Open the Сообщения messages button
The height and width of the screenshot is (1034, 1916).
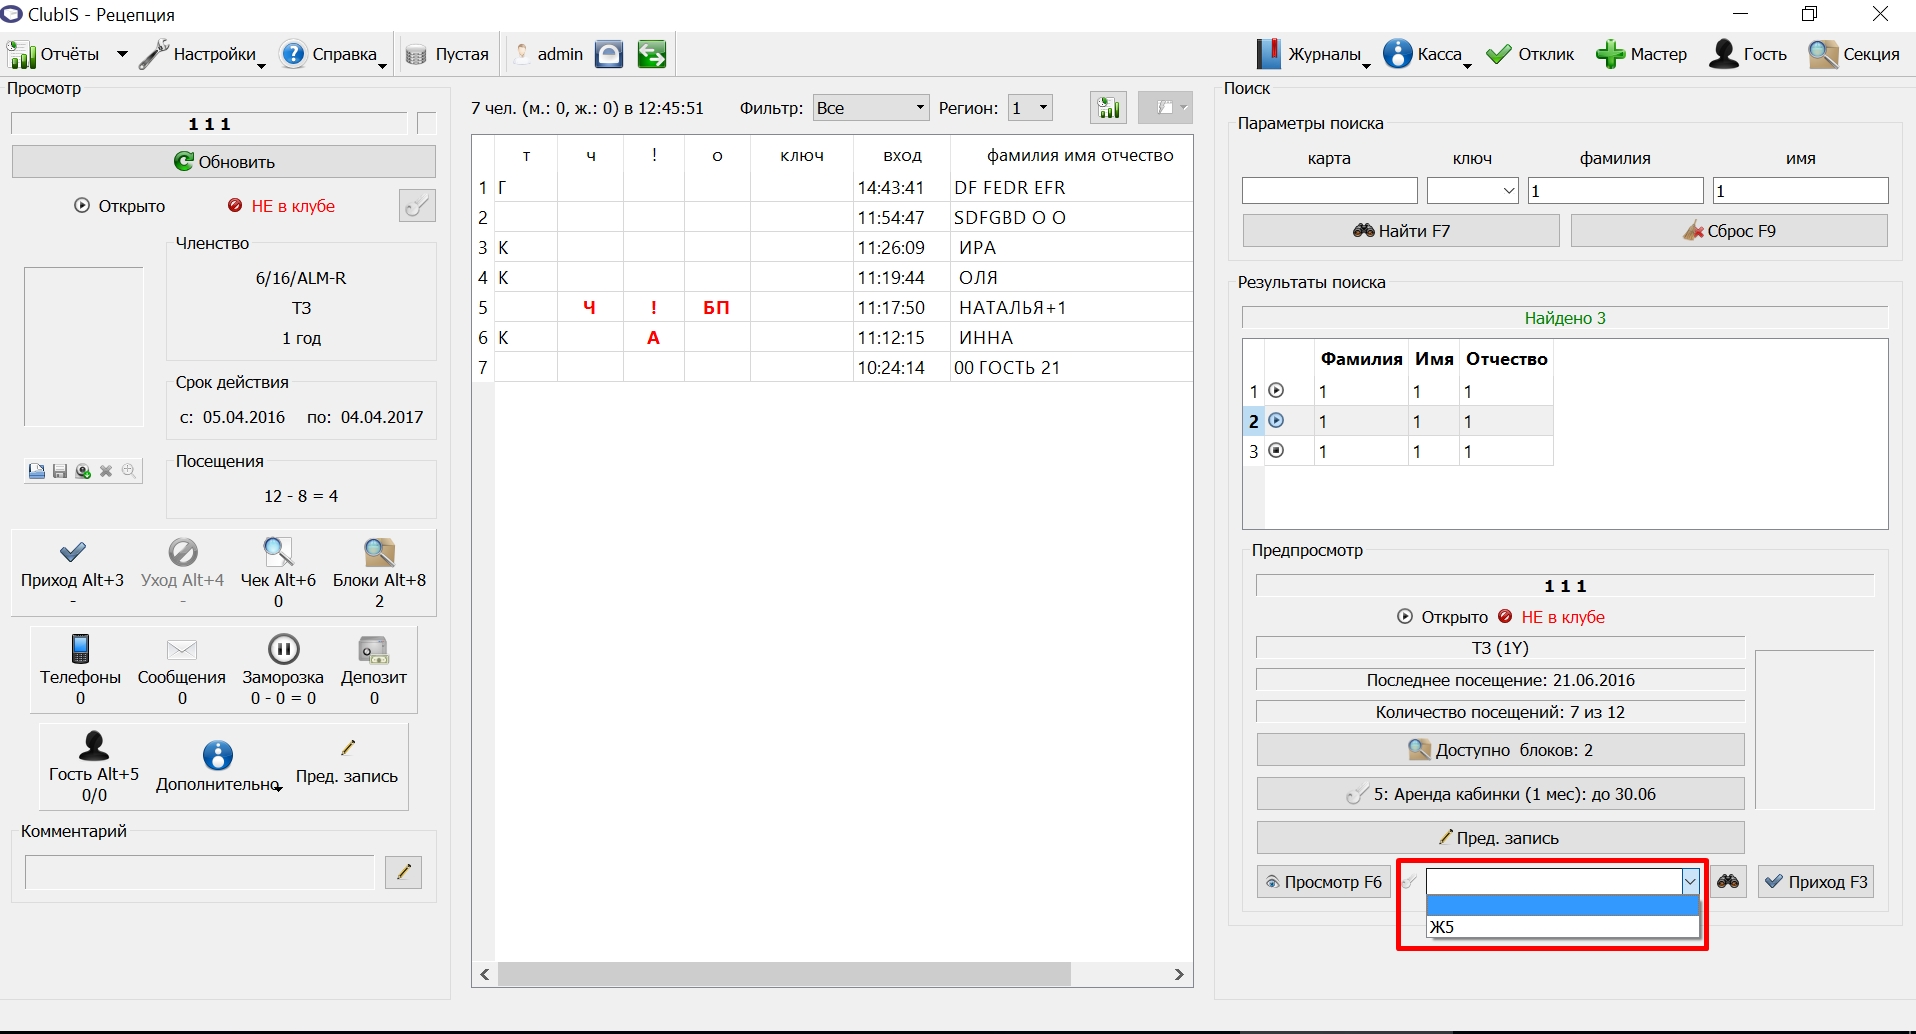[x=182, y=670]
